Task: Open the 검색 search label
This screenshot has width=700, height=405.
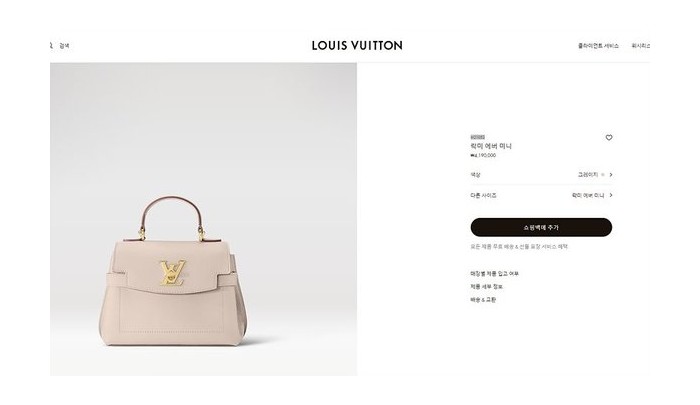Action: [64, 46]
